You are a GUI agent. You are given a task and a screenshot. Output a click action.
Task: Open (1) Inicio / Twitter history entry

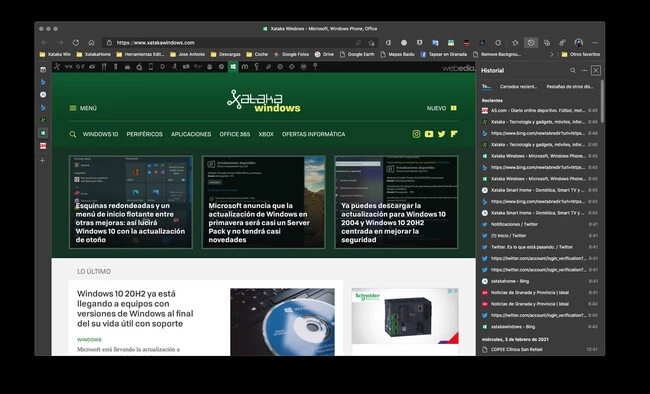point(540,236)
